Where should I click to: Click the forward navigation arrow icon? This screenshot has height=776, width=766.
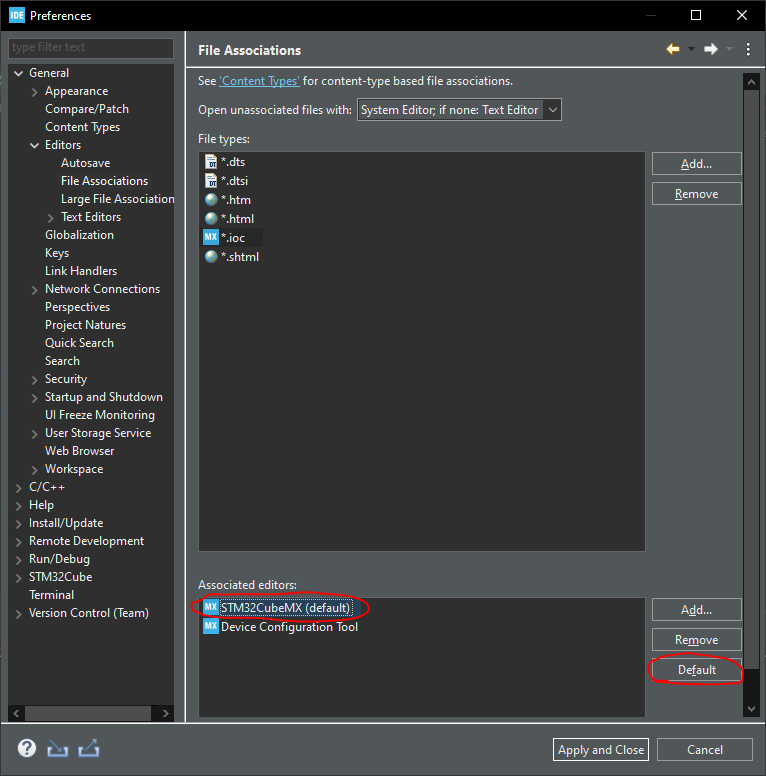[x=711, y=49]
